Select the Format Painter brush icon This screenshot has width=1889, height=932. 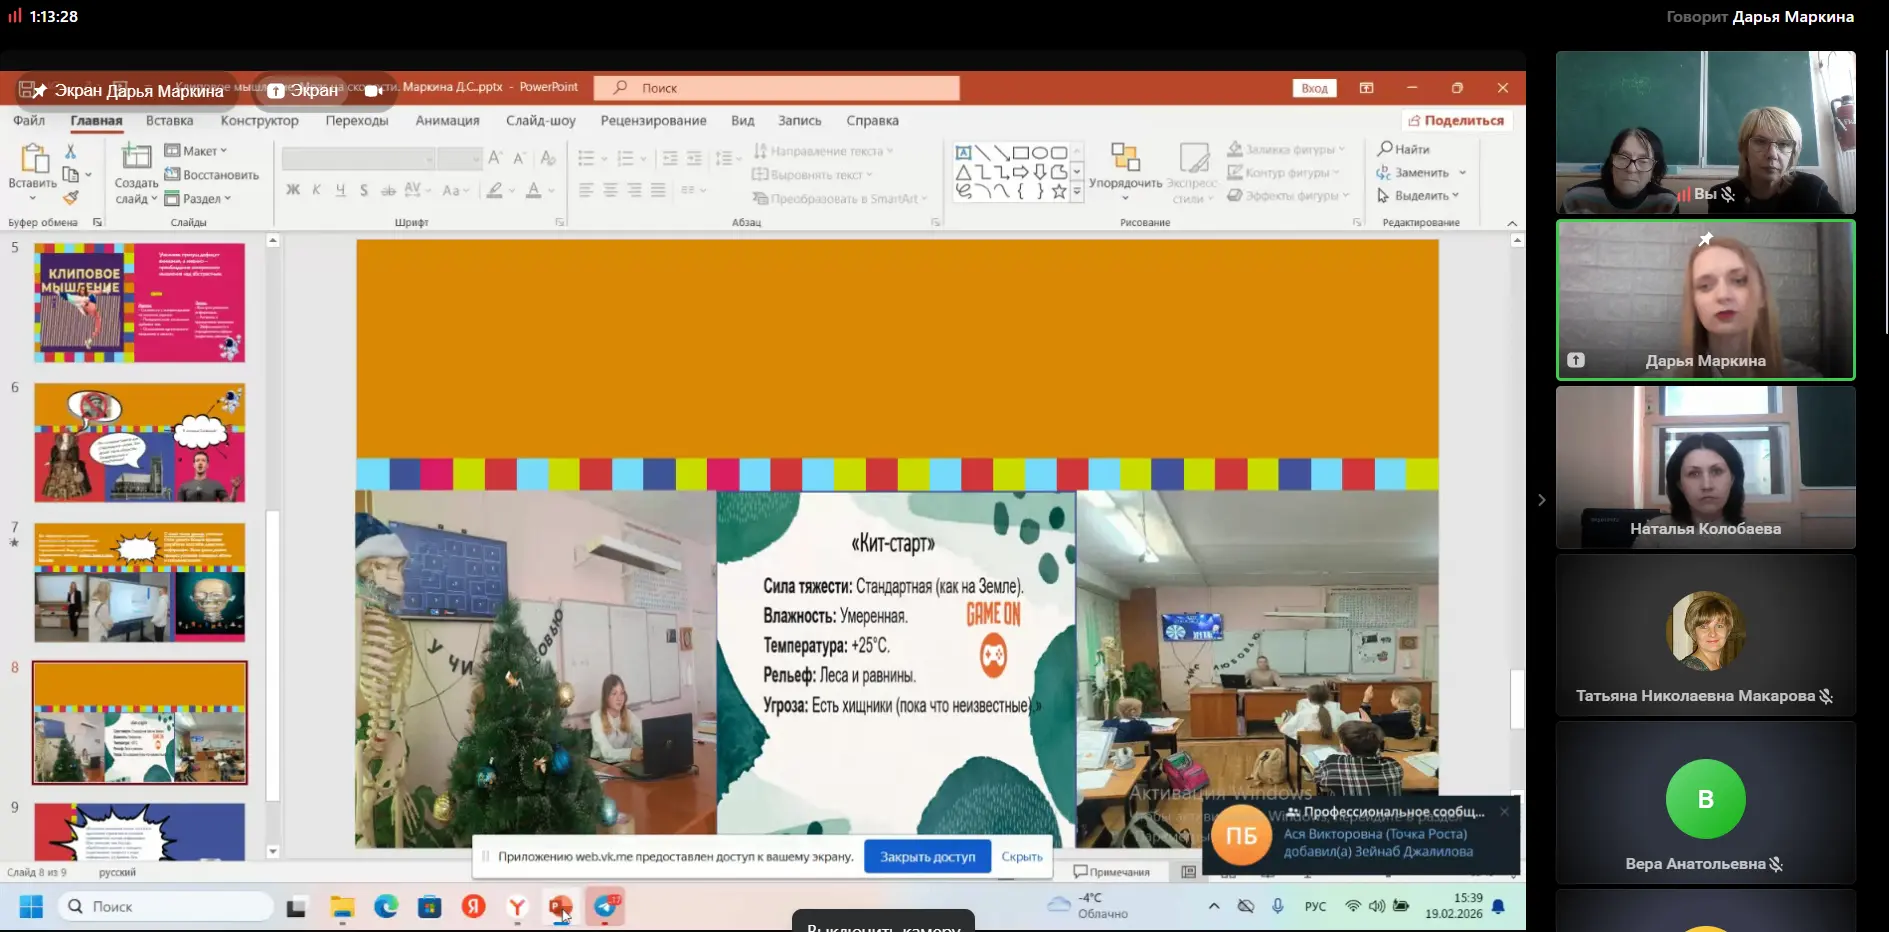pyautogui.click(x=70, y=198)
